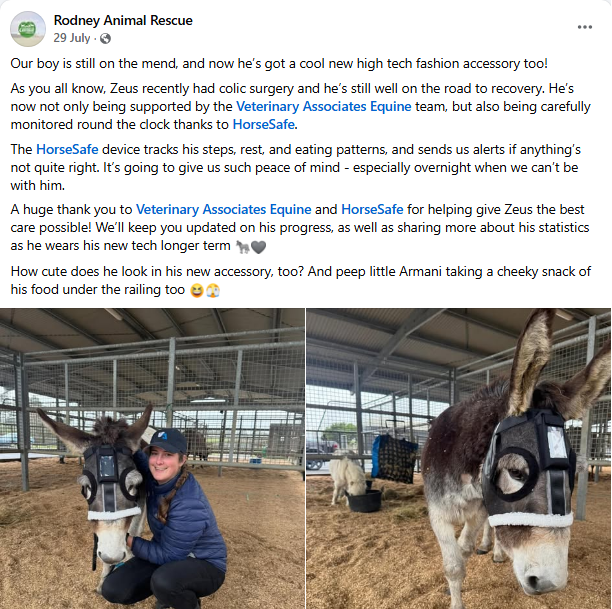
Task: Click the Rodney Animal Rescue profile picture
Action: (27, 29)
